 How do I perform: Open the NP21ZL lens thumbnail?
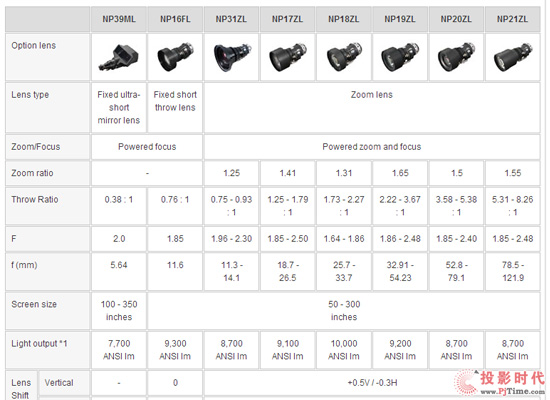[512, 58]
